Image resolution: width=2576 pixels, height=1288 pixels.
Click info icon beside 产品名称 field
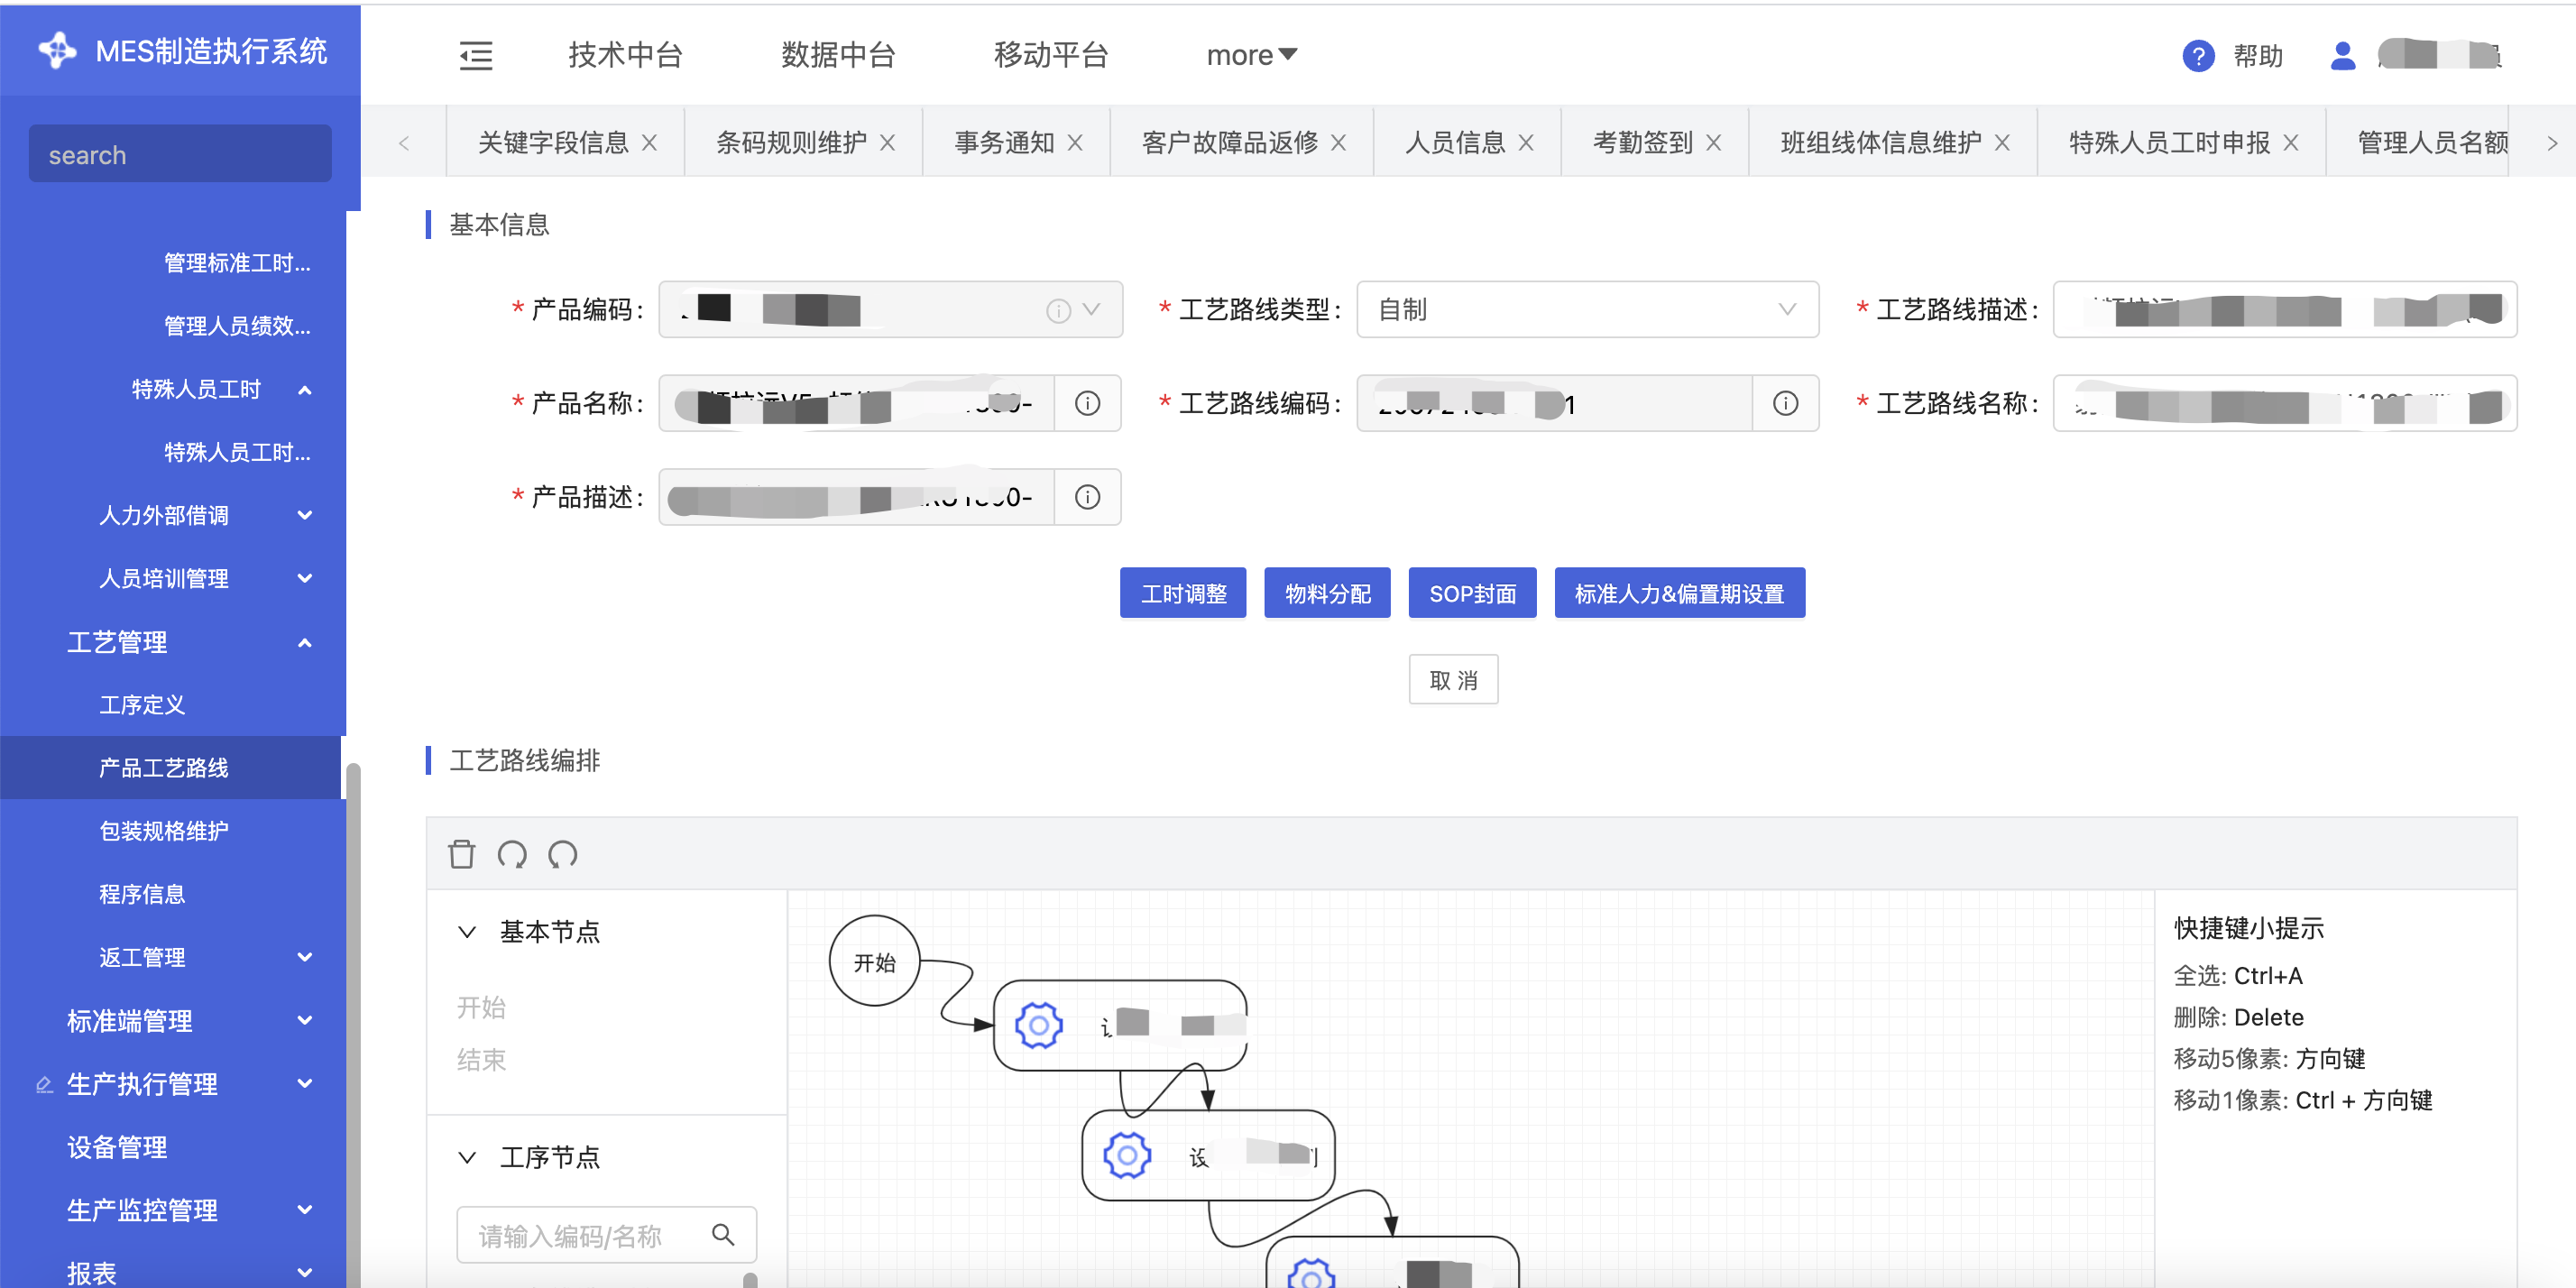1087,403
